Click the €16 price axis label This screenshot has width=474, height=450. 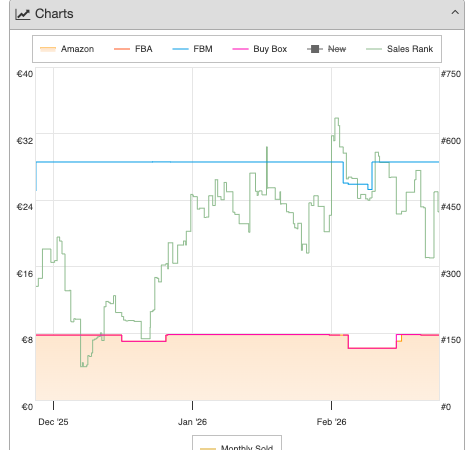[x=25, y=274]
